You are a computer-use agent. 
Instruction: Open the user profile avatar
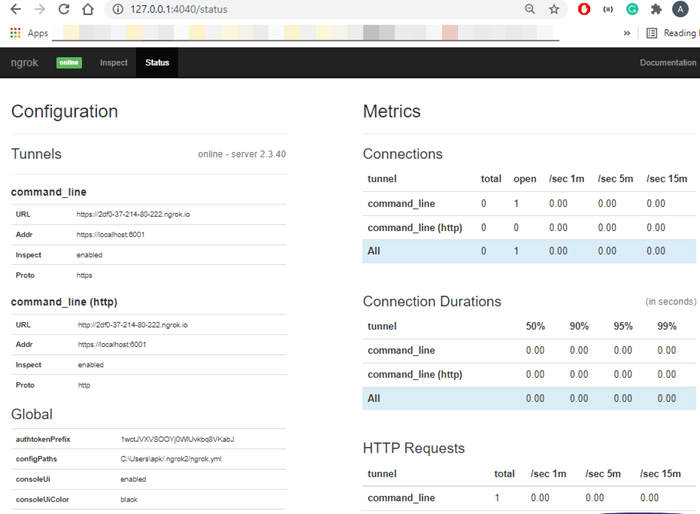[x=681, y=9]
